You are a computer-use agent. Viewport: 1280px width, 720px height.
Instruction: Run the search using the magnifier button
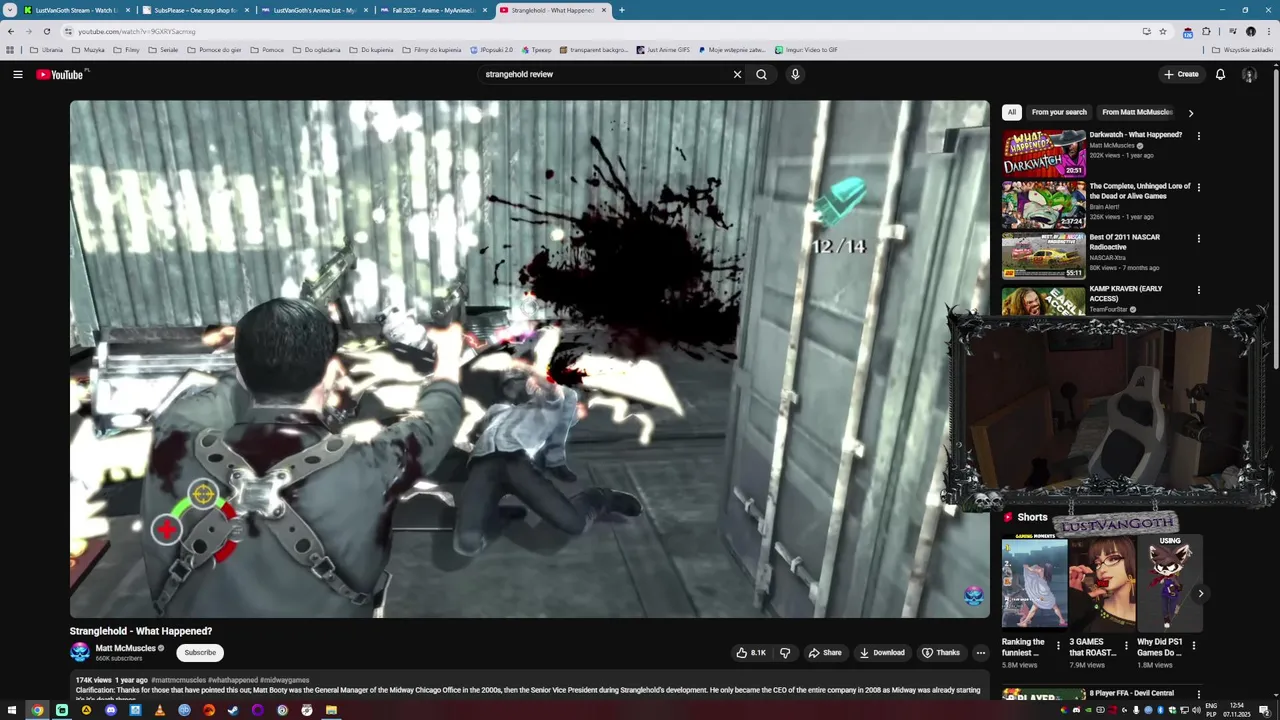point(761,74)
